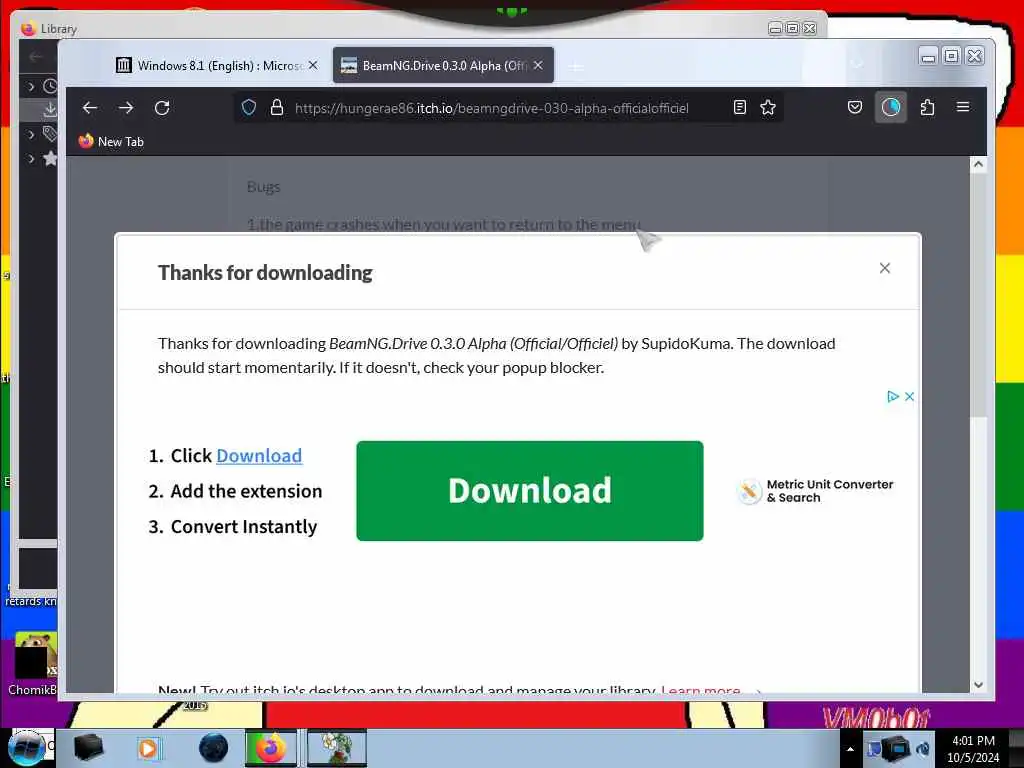Select the BeamNG.Drive 0.3.0 Alpha tab
Image resolution: width=1024 pixels, height=768 pixels.
click(x=444, y=65)
